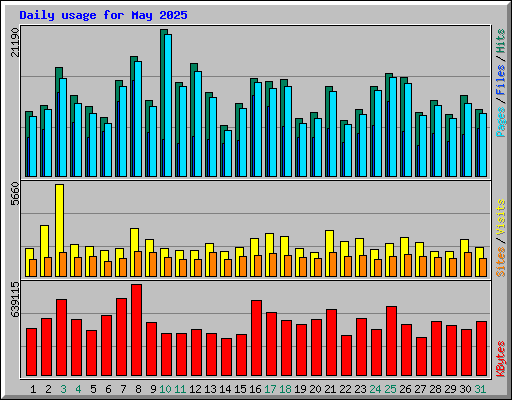Click the red KBytes bar for day 16

[x=256, y=338]
